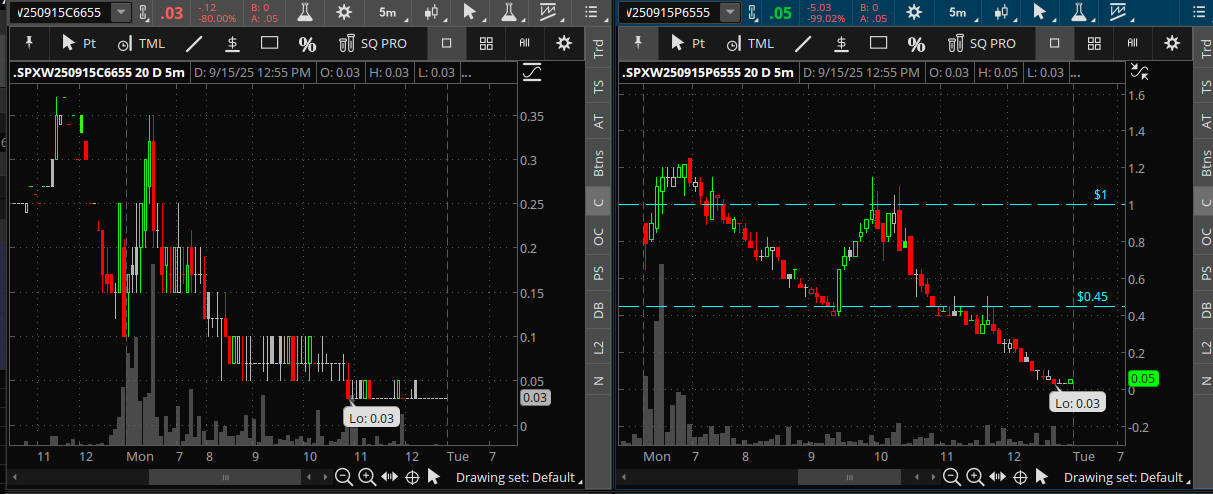Click the left chart's horizontal scrollbar thumb
The height and width of the screenshot is (494, 1213).
click(225, 477)
